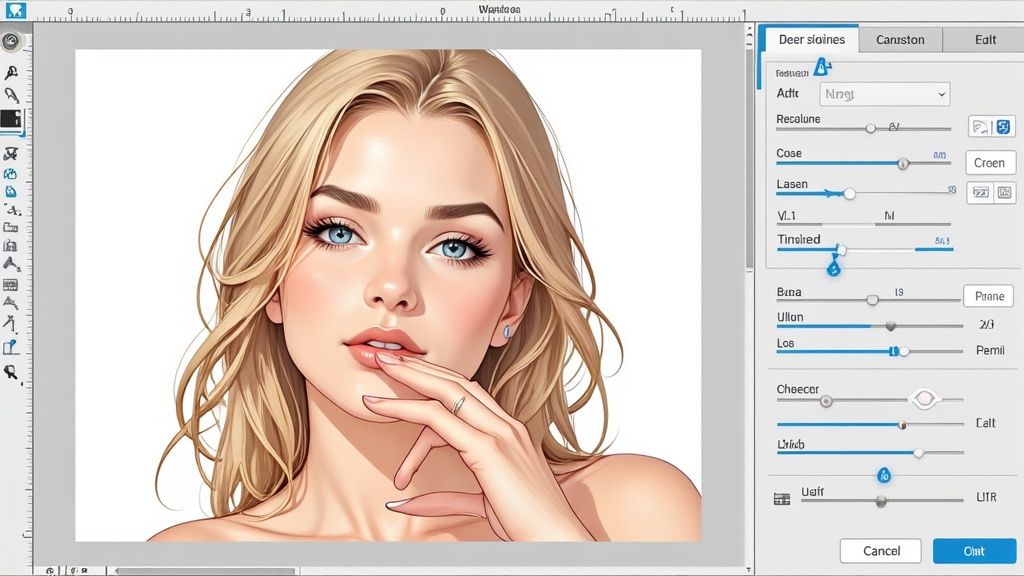Click the Cose slider handle
Image resolution: width=1024 pixels, height=576 pixels.
903,163
